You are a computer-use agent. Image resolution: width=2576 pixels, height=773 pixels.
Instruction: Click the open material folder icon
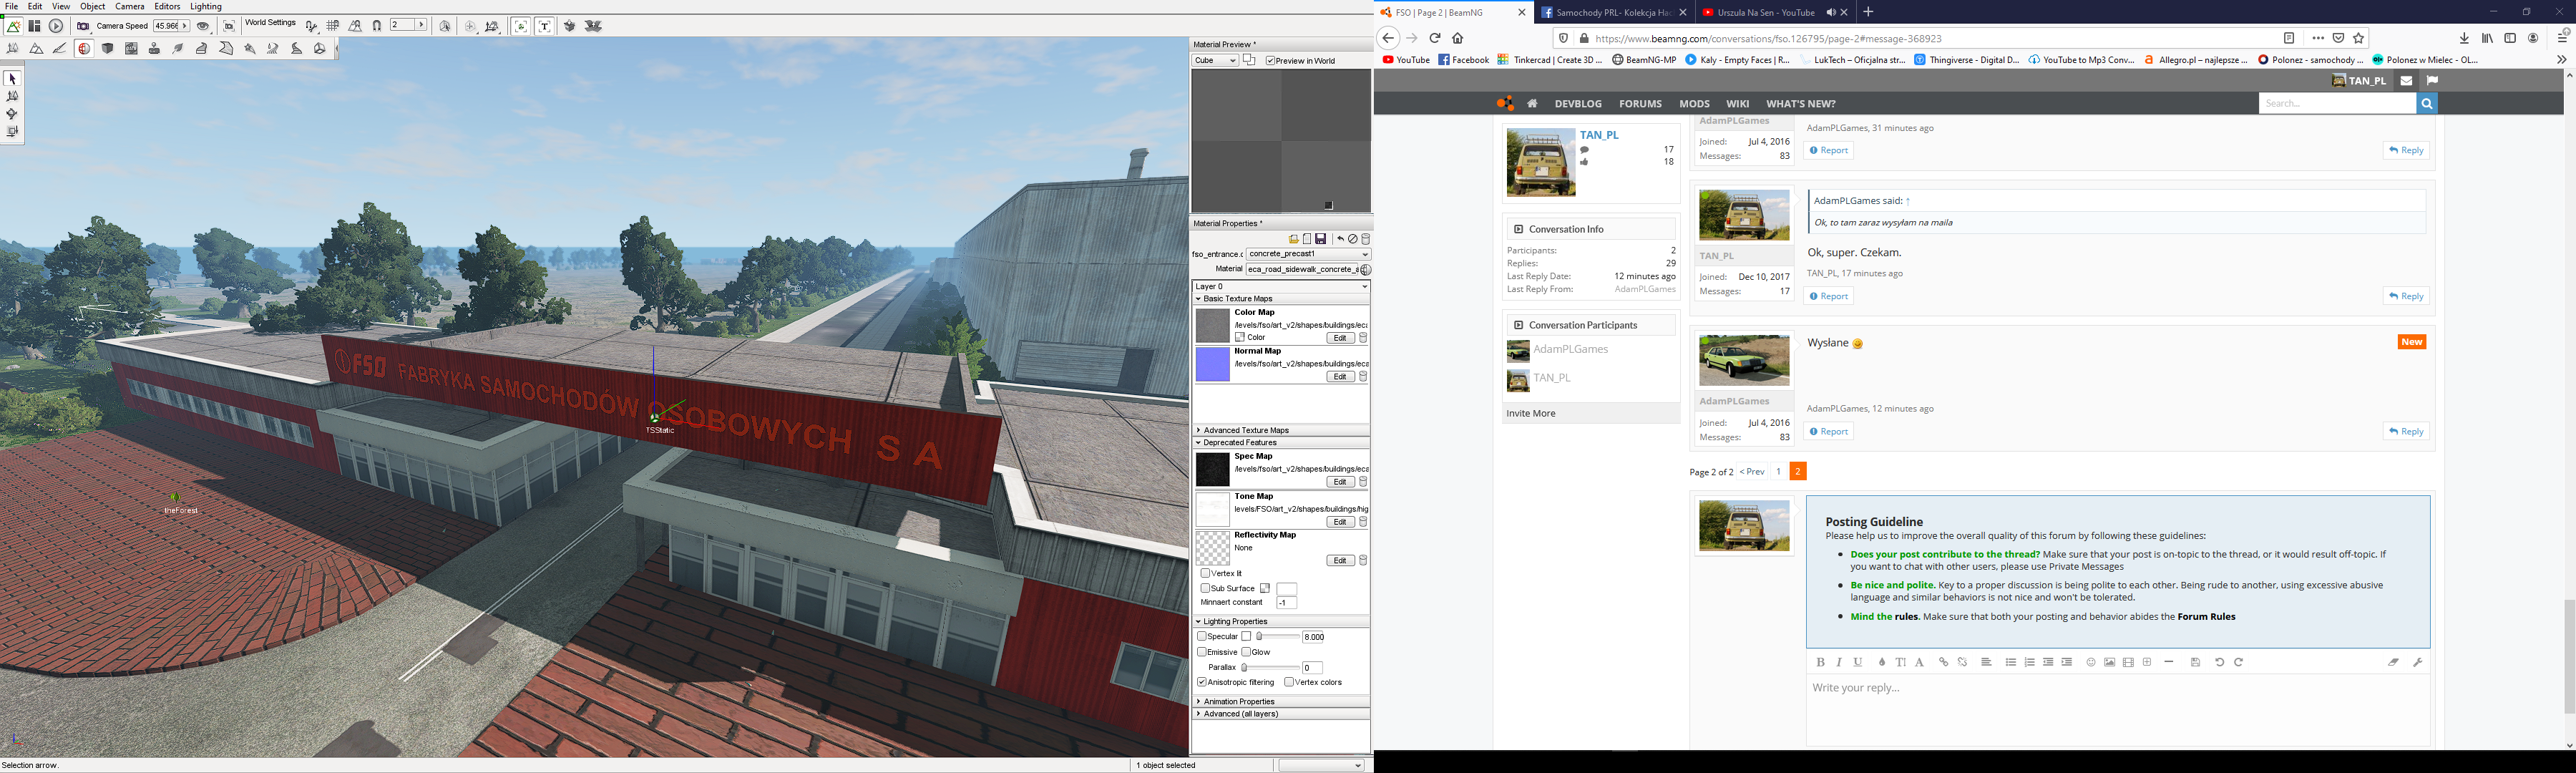1293,239
